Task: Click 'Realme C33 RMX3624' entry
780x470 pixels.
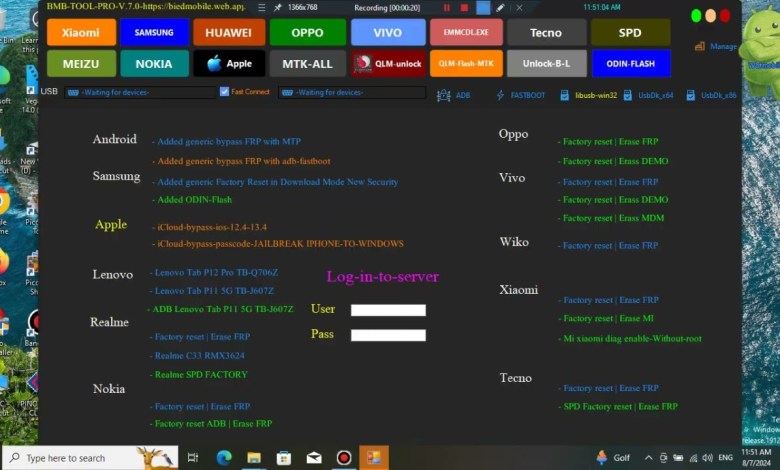Action: click(x=197, y=356)
